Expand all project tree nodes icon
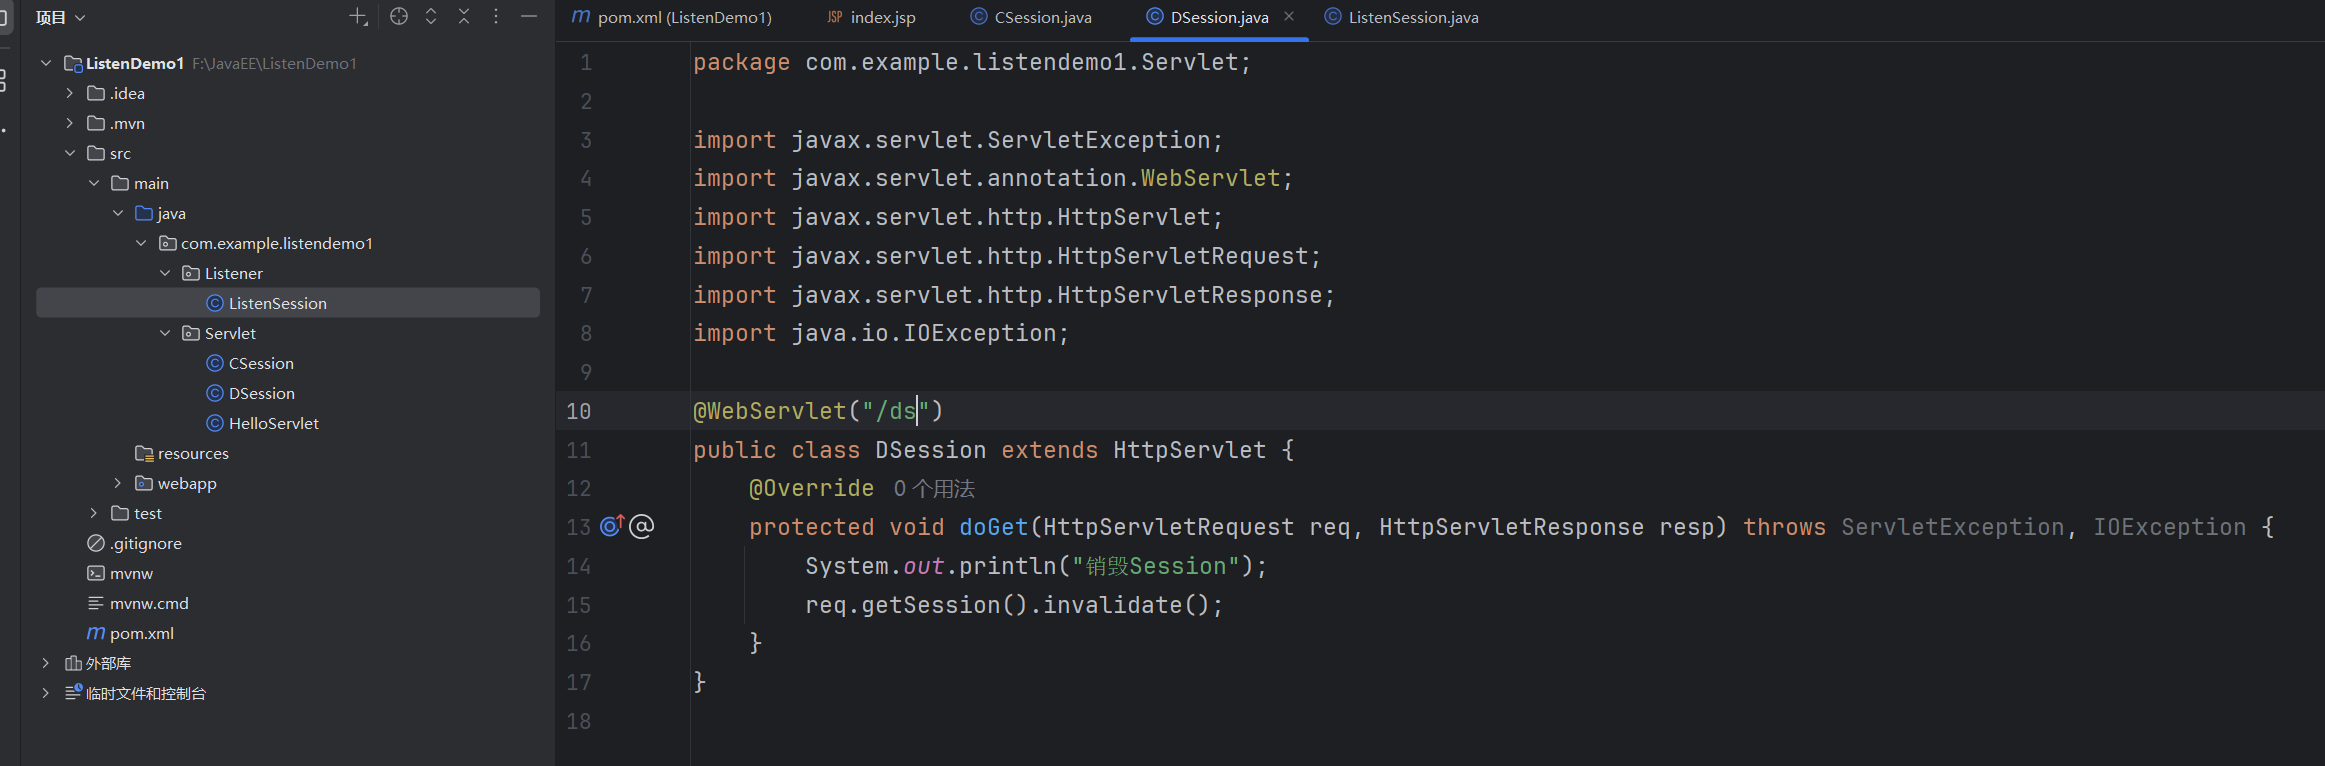The image size is (2325, 766). click(x=431, y=16)
